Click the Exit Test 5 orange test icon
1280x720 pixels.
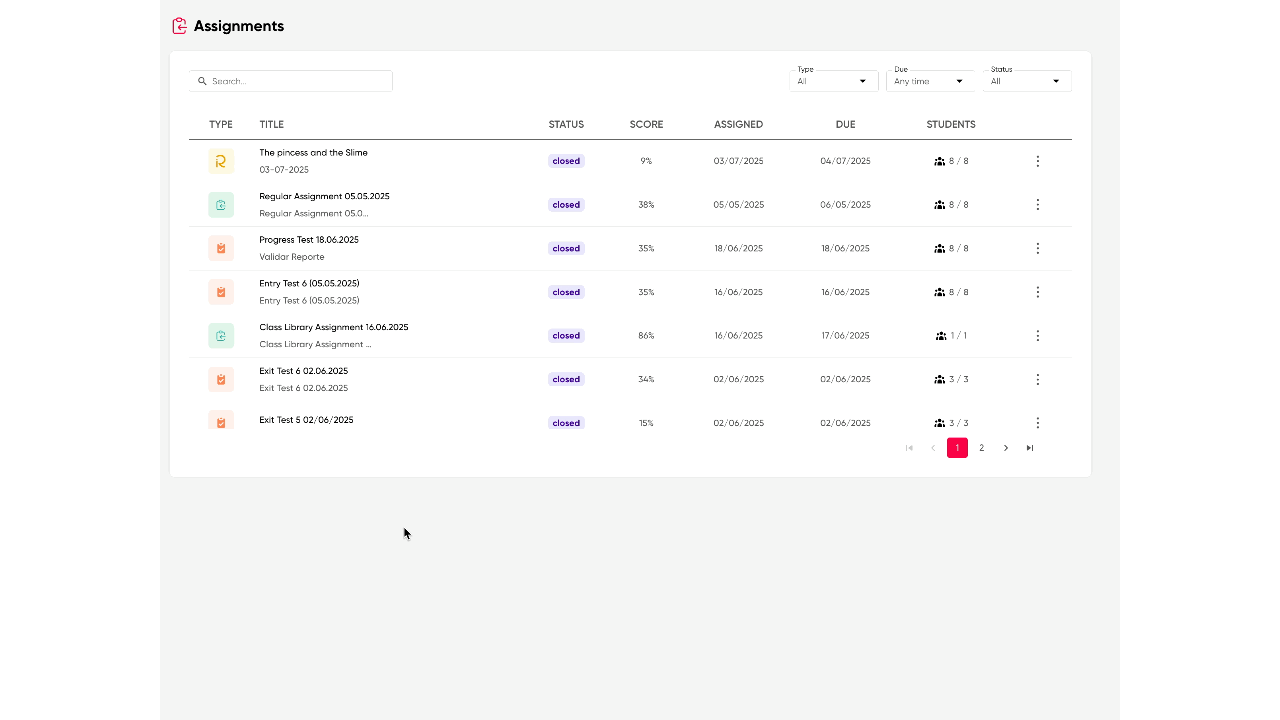point(221,421)
